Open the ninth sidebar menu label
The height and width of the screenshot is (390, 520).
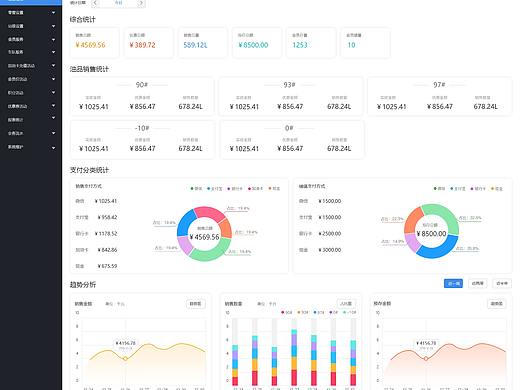tap(15, 120)
